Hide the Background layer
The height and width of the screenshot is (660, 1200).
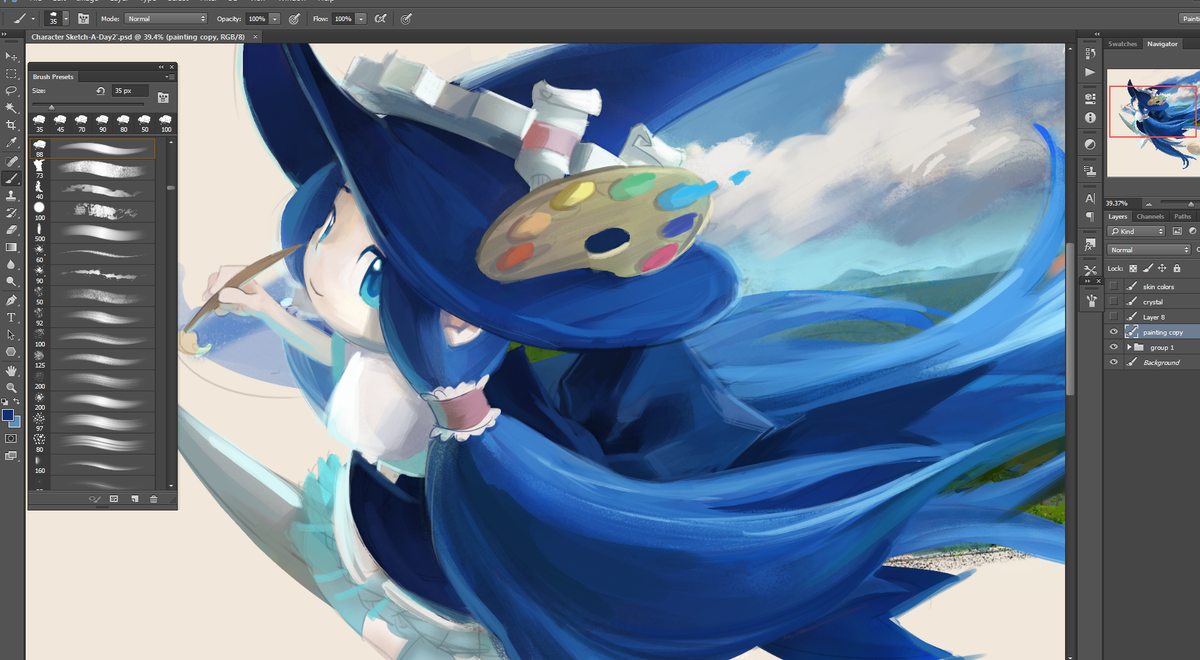coord(1114,362)
